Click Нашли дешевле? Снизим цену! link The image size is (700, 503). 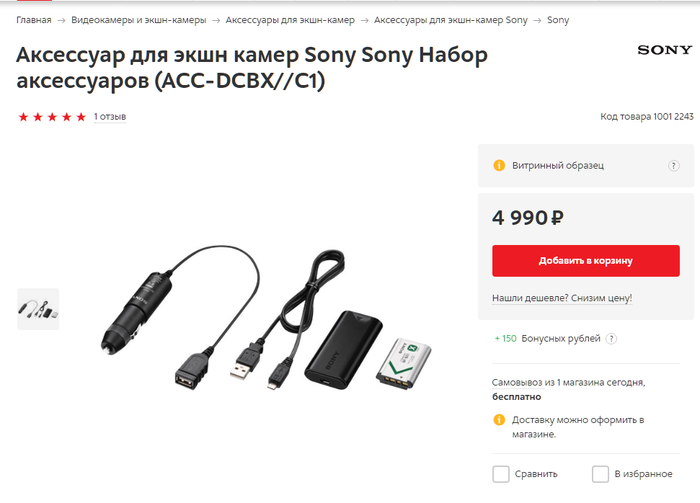[562, 298]
